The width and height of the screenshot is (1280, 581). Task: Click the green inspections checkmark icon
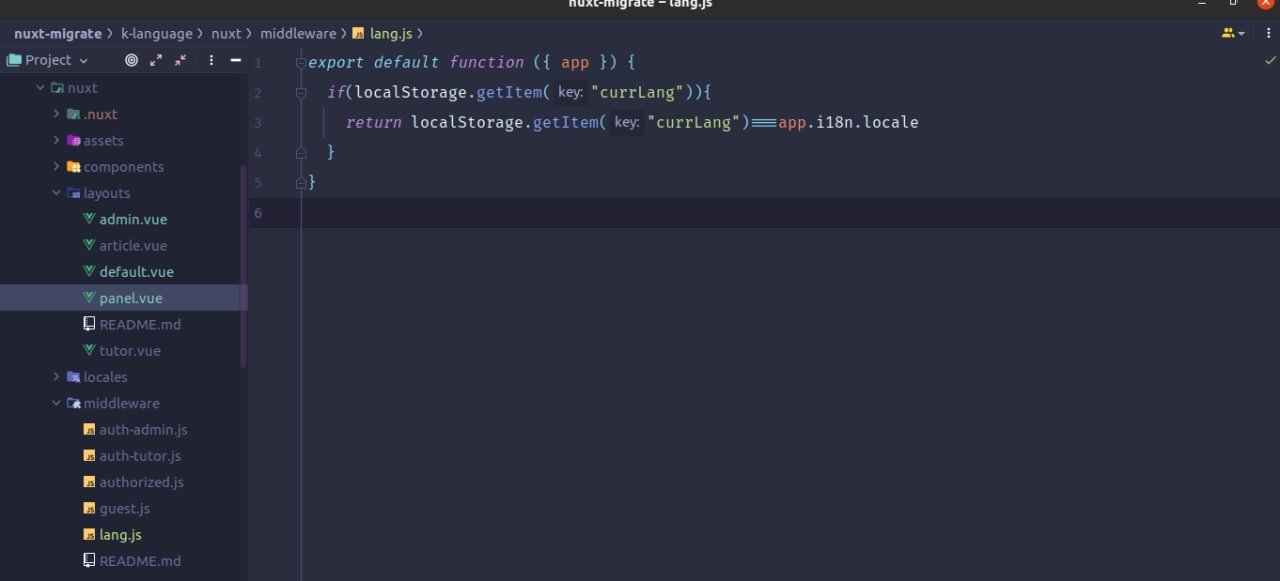[x=1270, y=61]
